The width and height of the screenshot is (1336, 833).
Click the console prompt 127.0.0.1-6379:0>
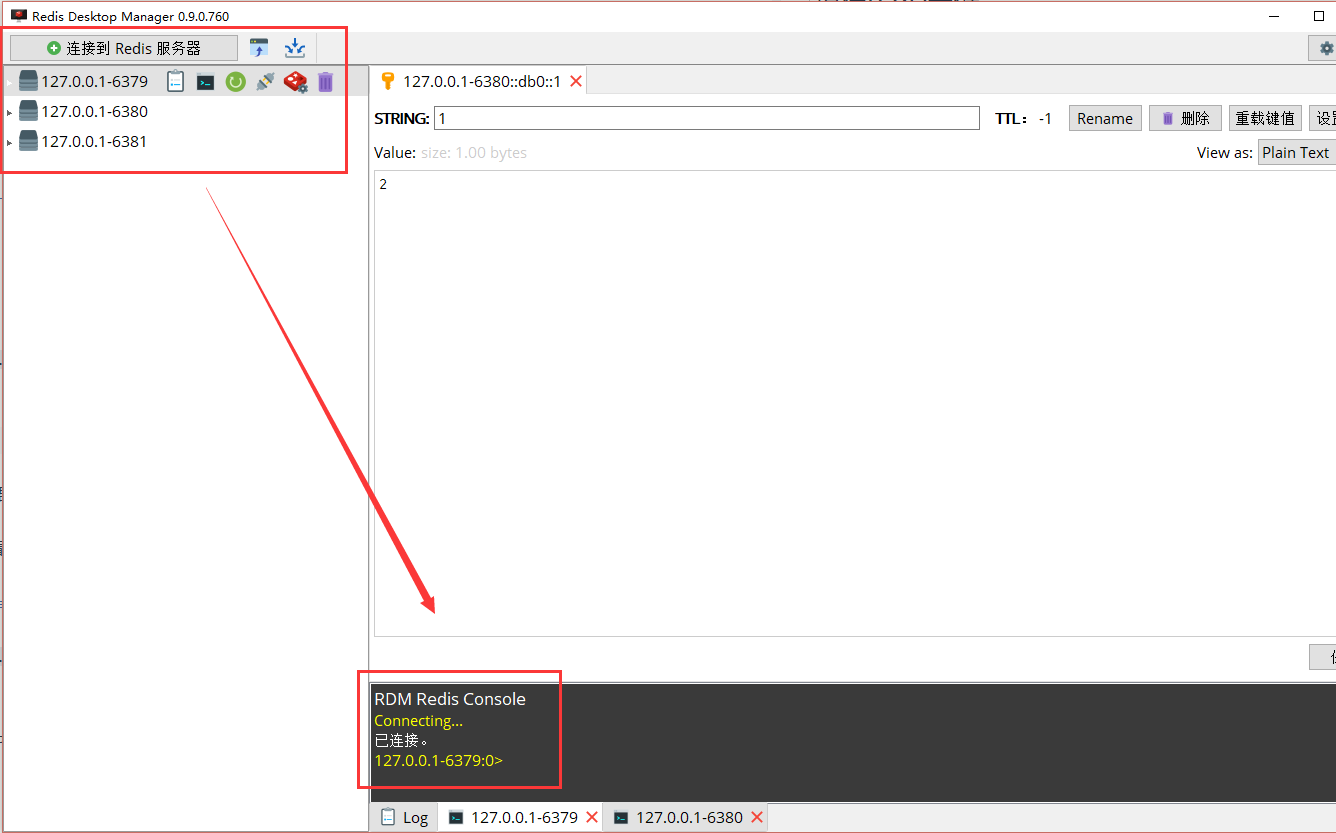click(x=438, y=760)
